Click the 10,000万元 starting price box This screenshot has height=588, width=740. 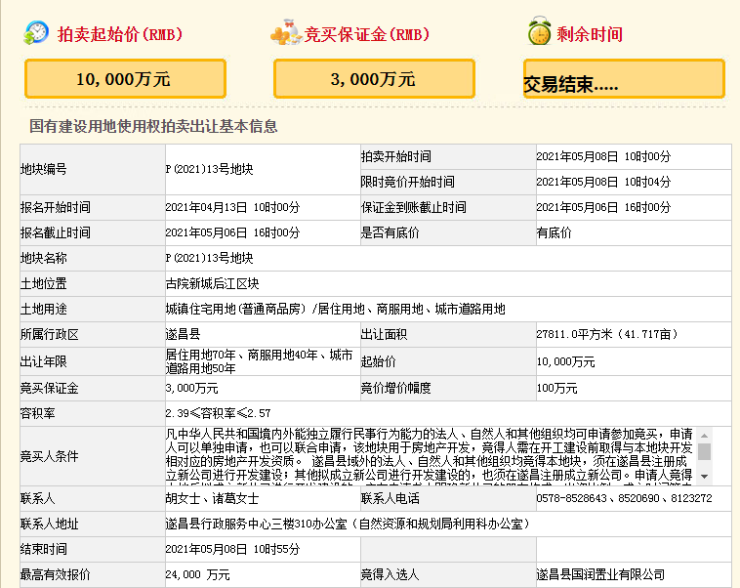(x=124, y=79)
